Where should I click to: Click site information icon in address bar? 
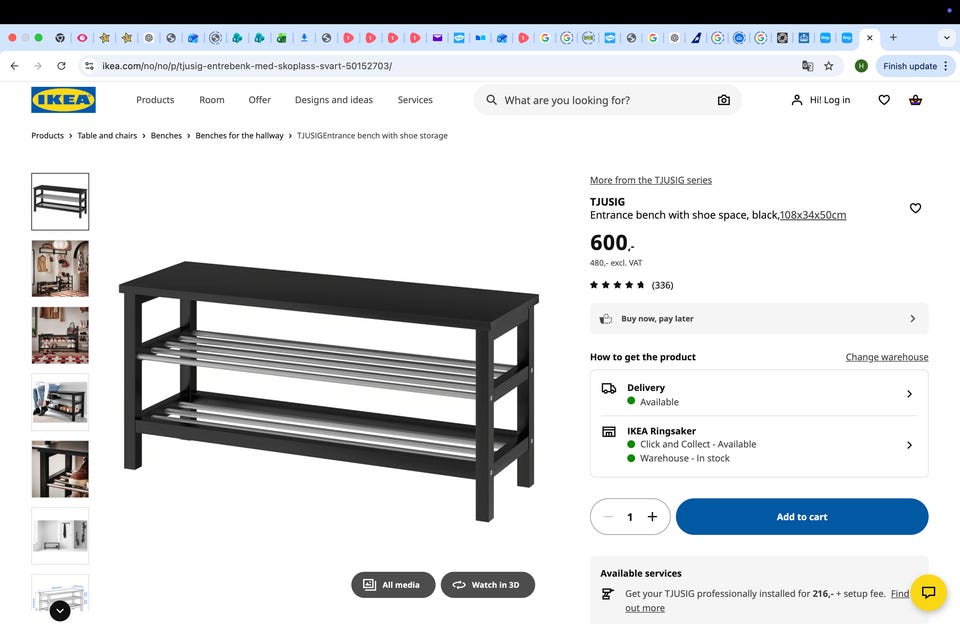tap(89, 66)
